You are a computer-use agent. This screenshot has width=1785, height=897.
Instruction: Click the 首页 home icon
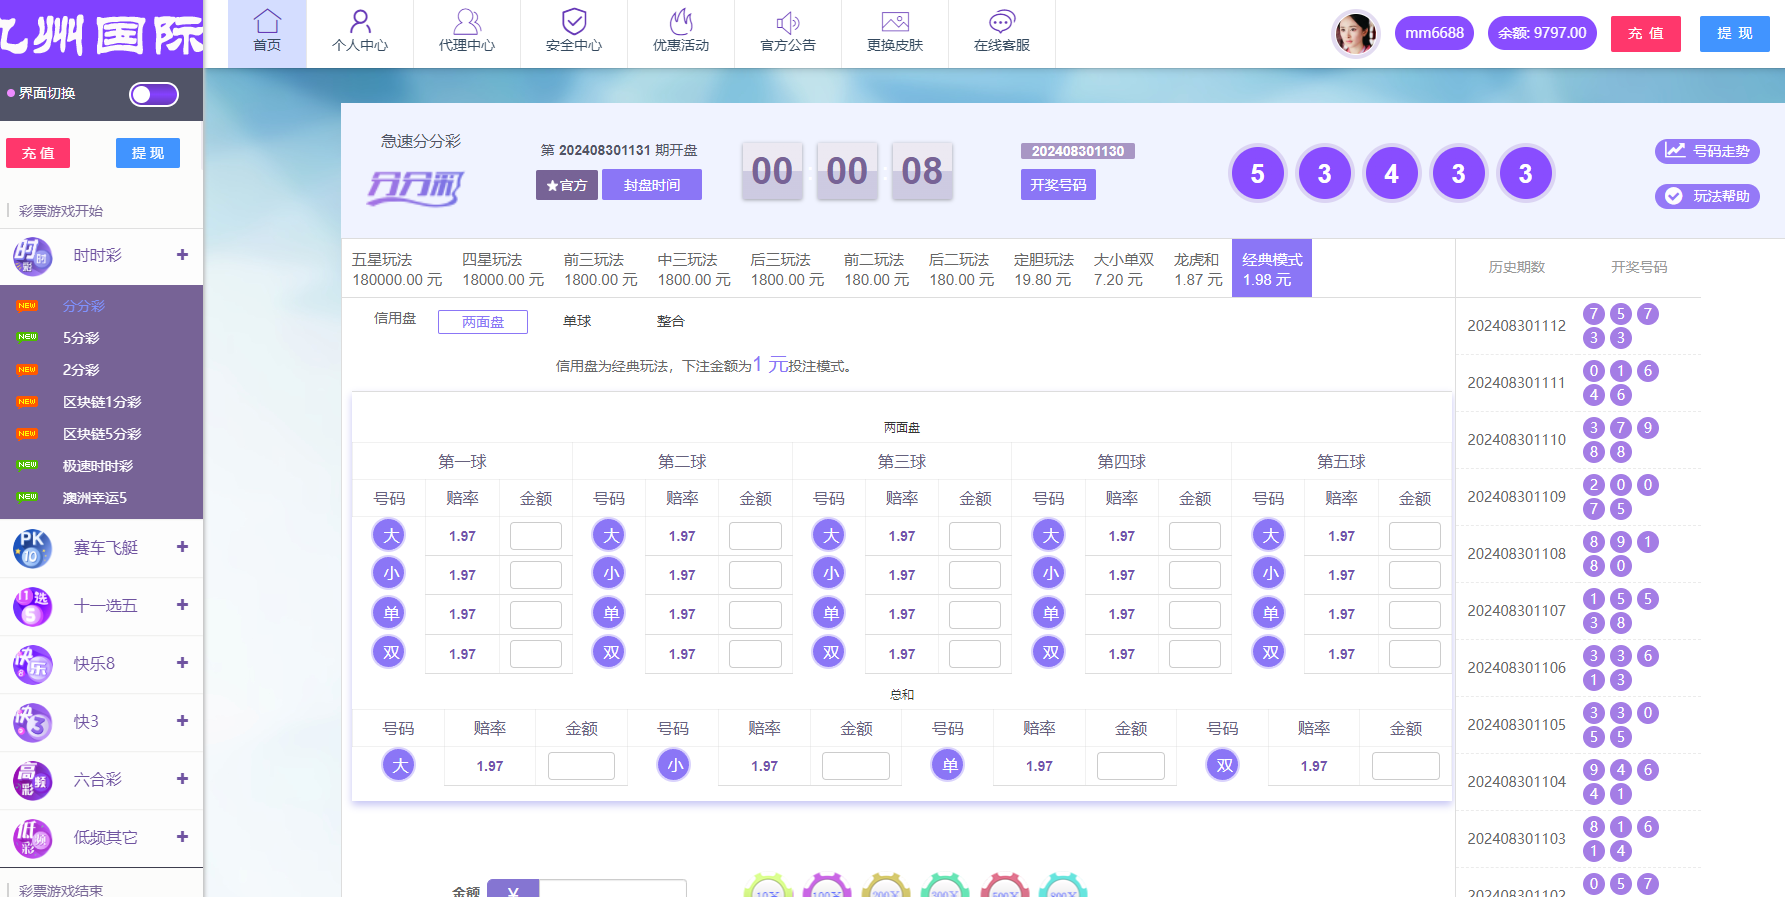[x=267, y=22]
